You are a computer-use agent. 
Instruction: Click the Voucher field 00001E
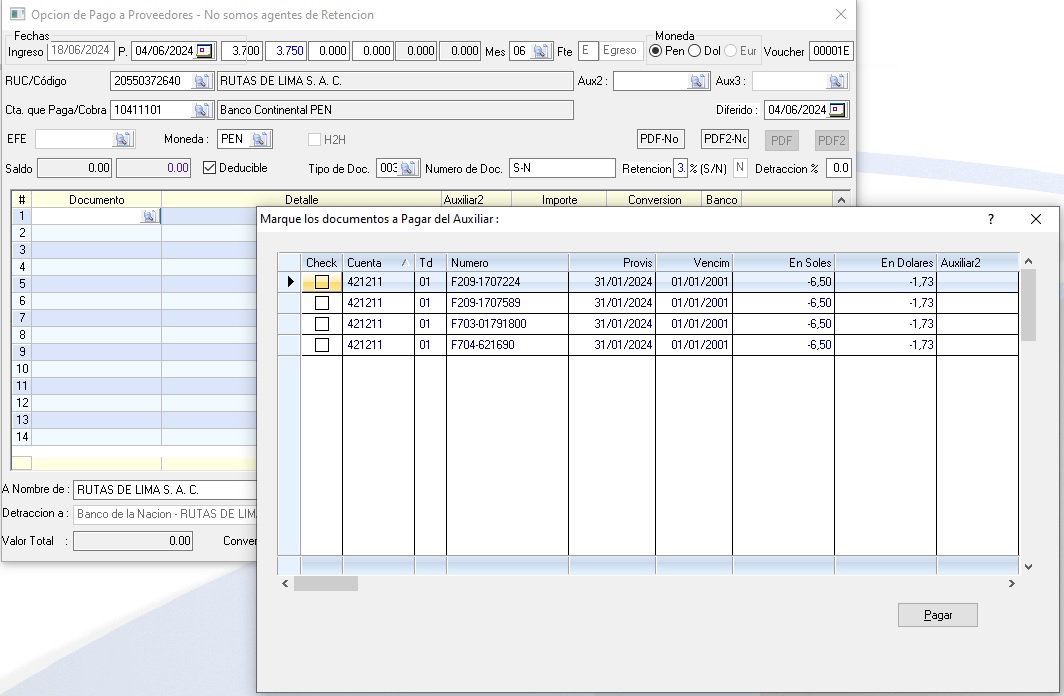click(831, 51)
